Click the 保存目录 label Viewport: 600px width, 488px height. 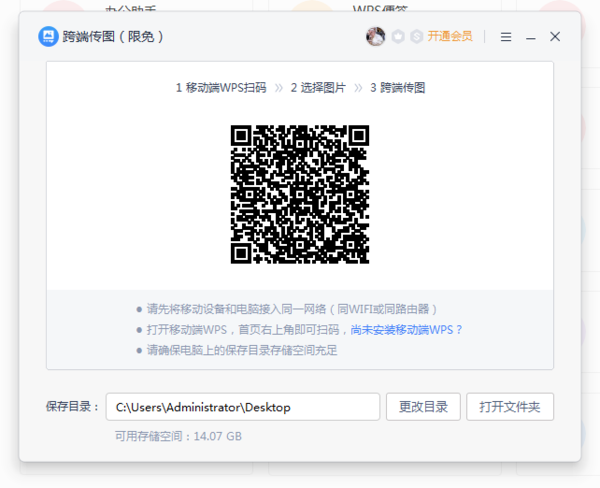coord(73,407)
